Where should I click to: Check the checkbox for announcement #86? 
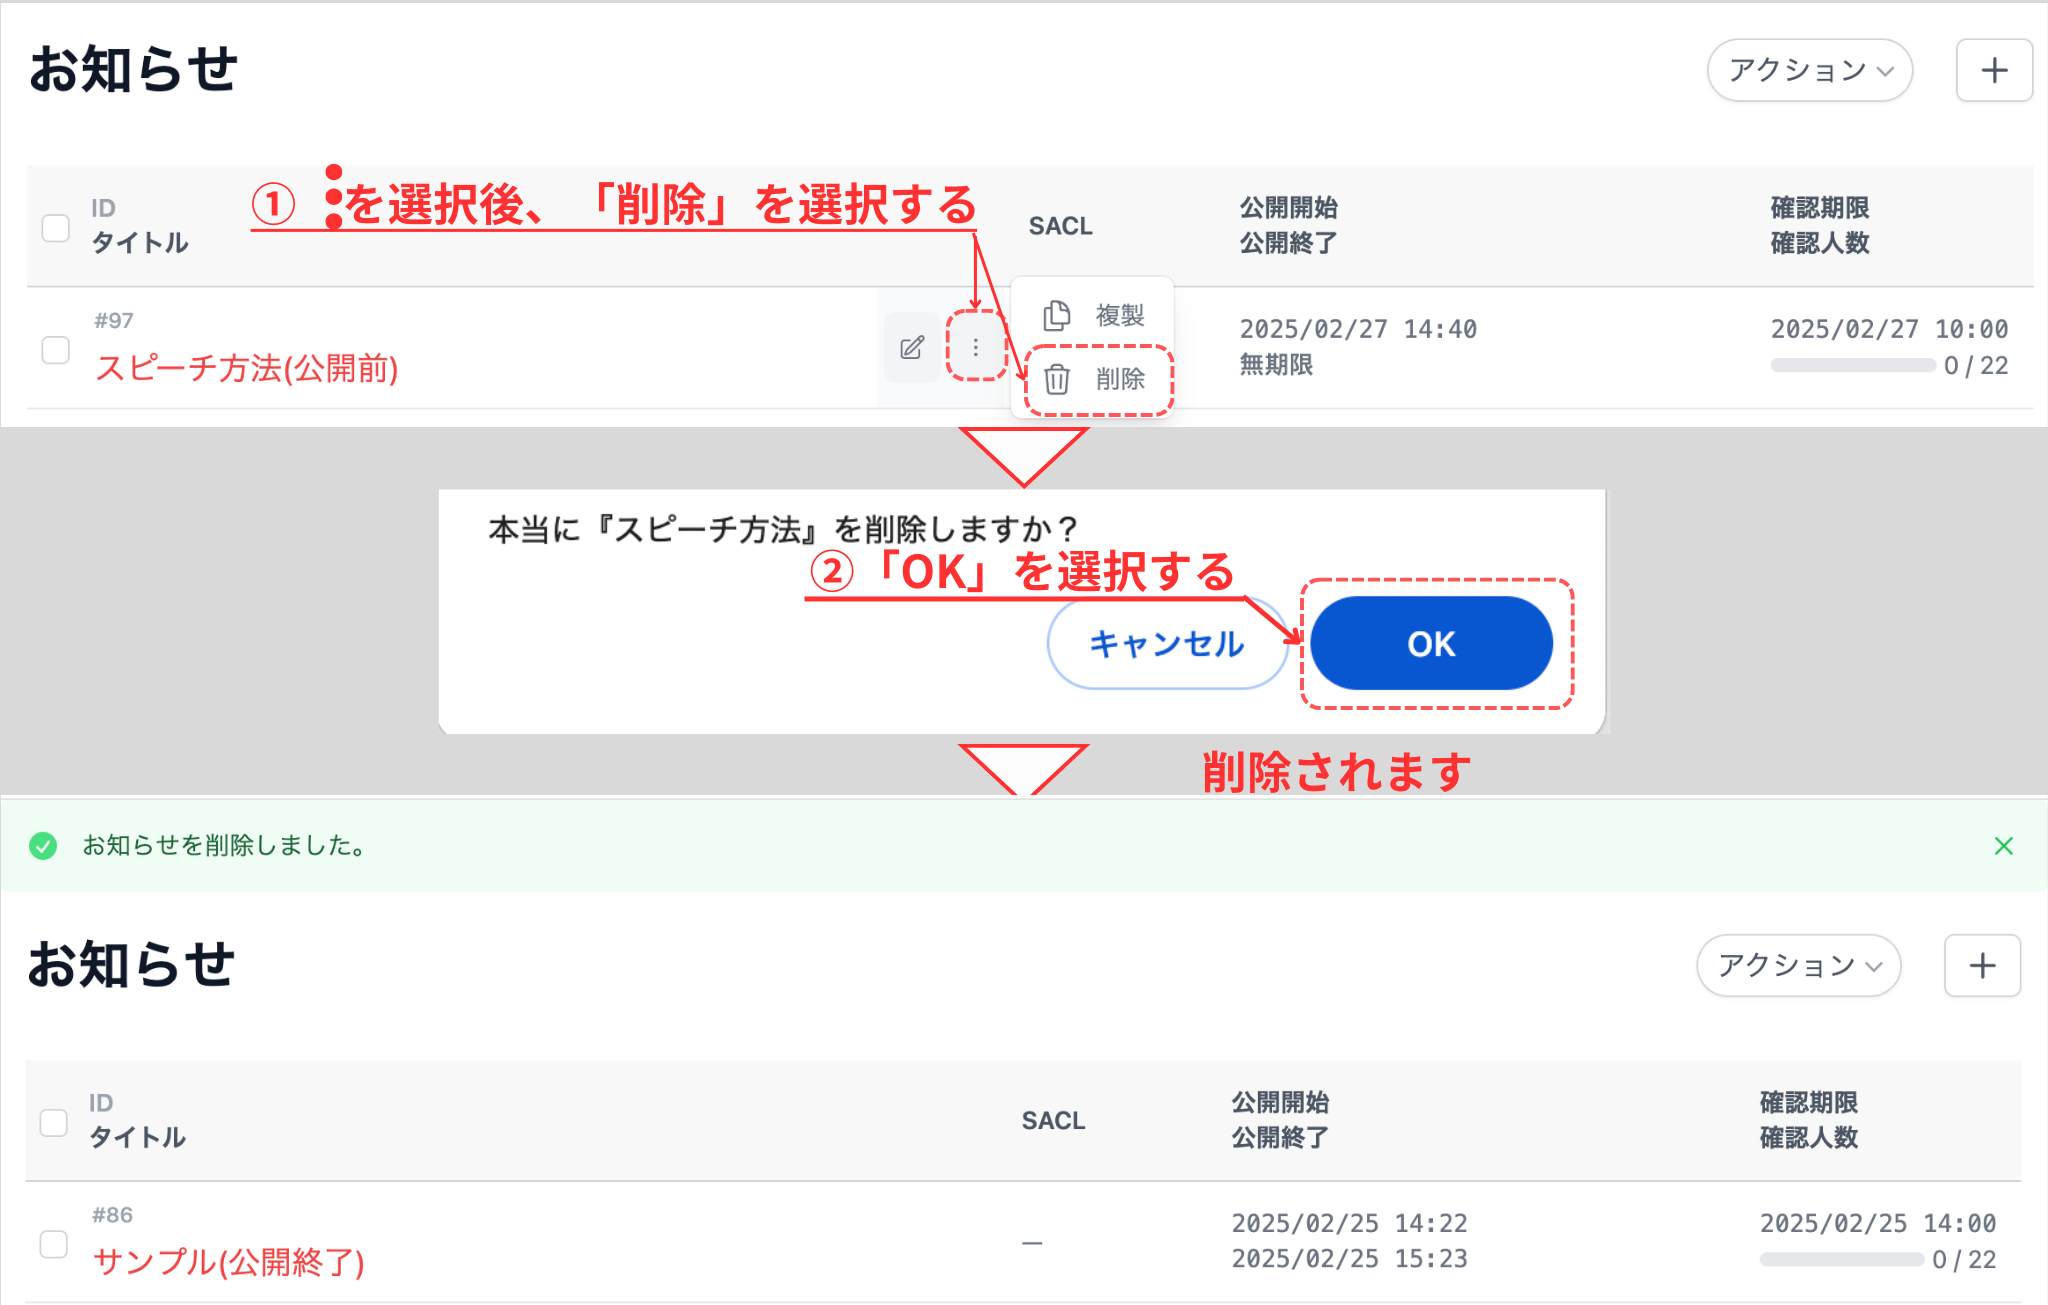[x=55, y=1242]
